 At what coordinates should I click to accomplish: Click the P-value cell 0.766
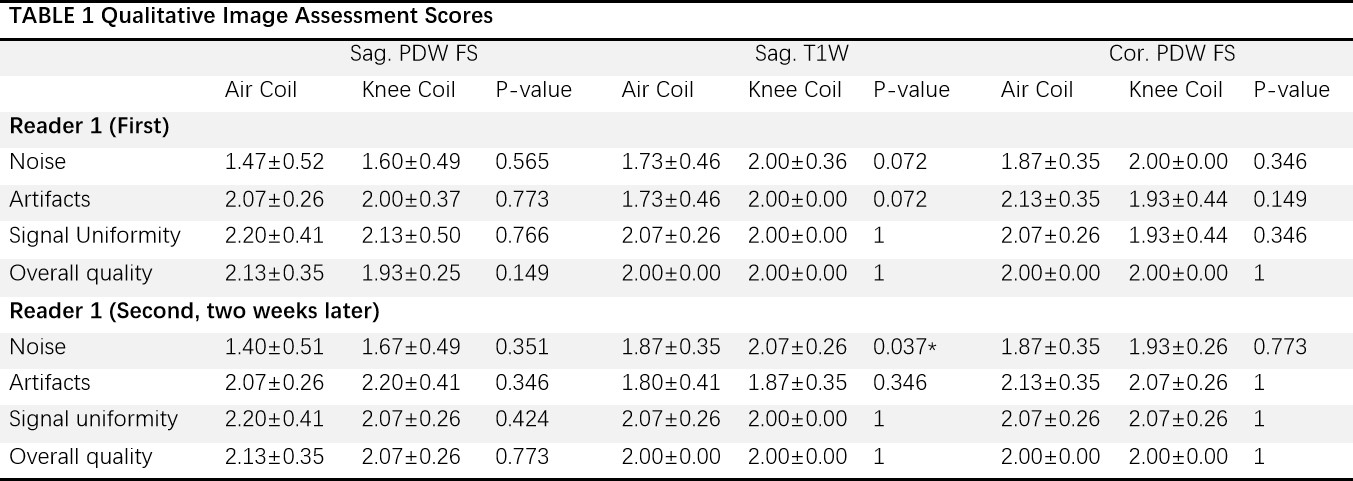(522, 236)
